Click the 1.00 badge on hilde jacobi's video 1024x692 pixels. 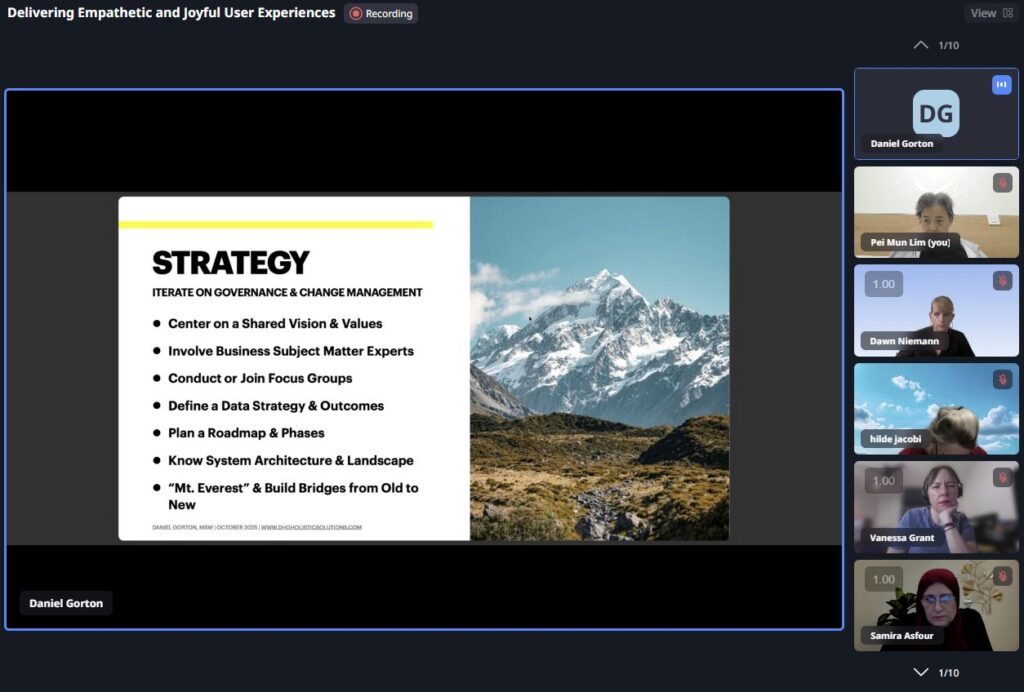tap(883, 382)
